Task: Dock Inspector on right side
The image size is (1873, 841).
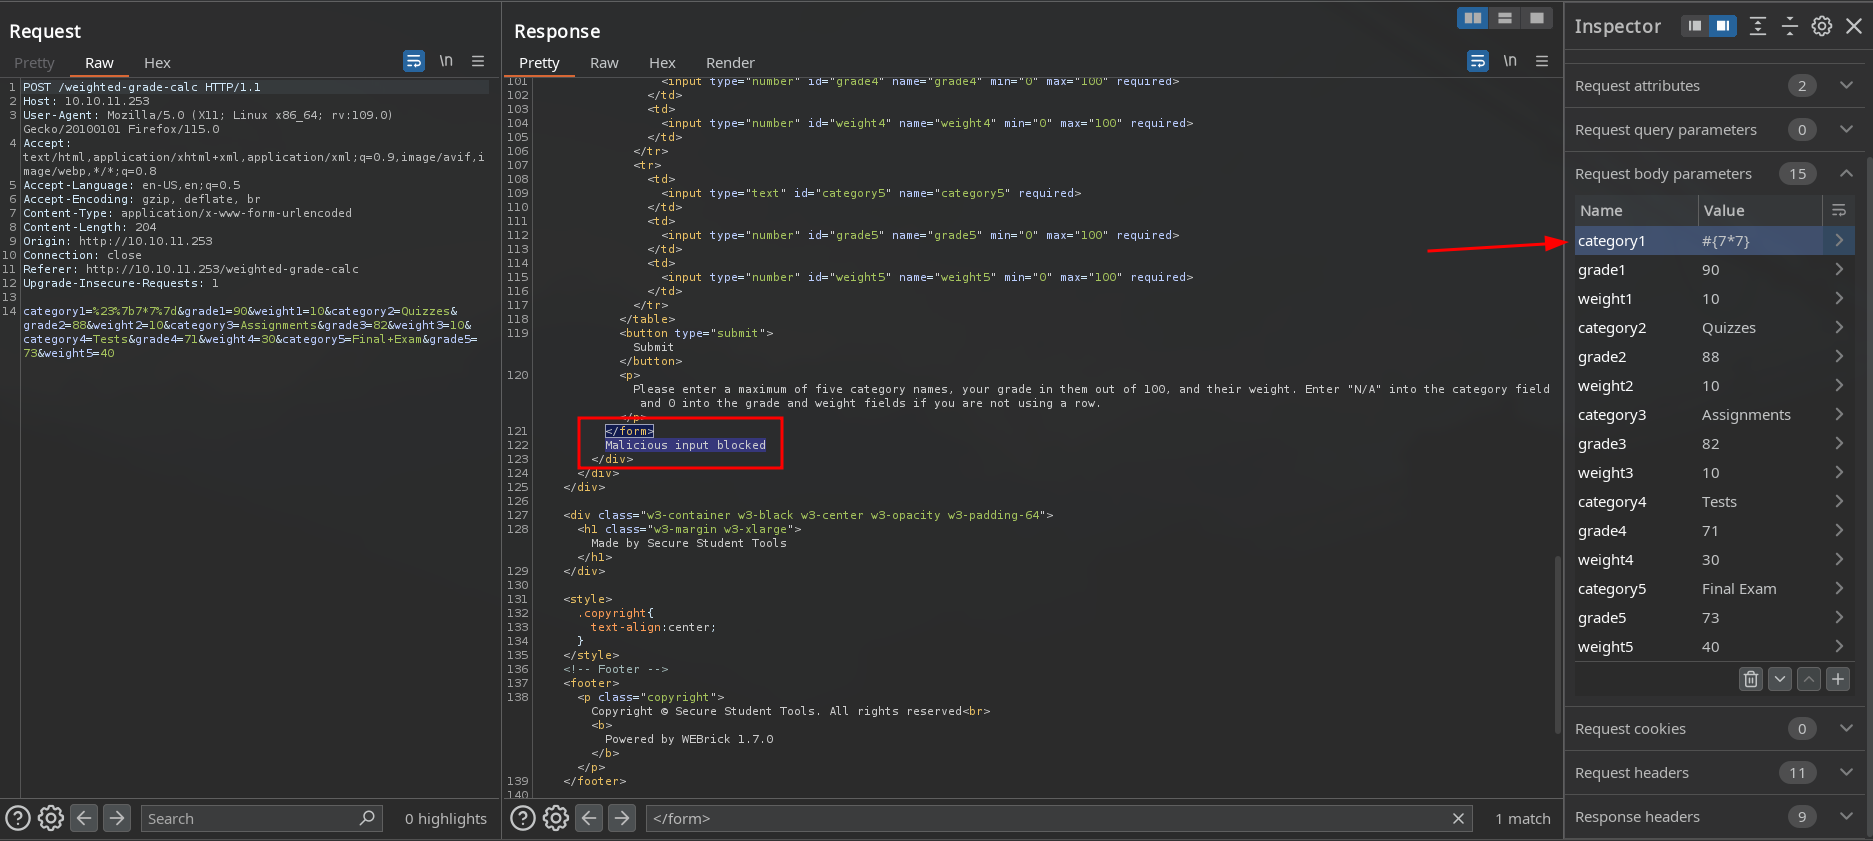Action: tap(1723, 26)
